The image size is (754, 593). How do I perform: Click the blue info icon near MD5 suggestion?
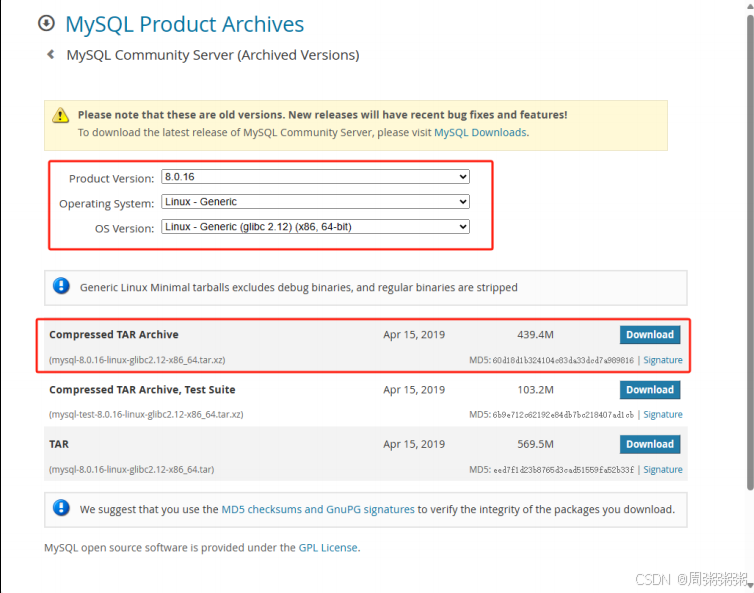click(61, 509)
